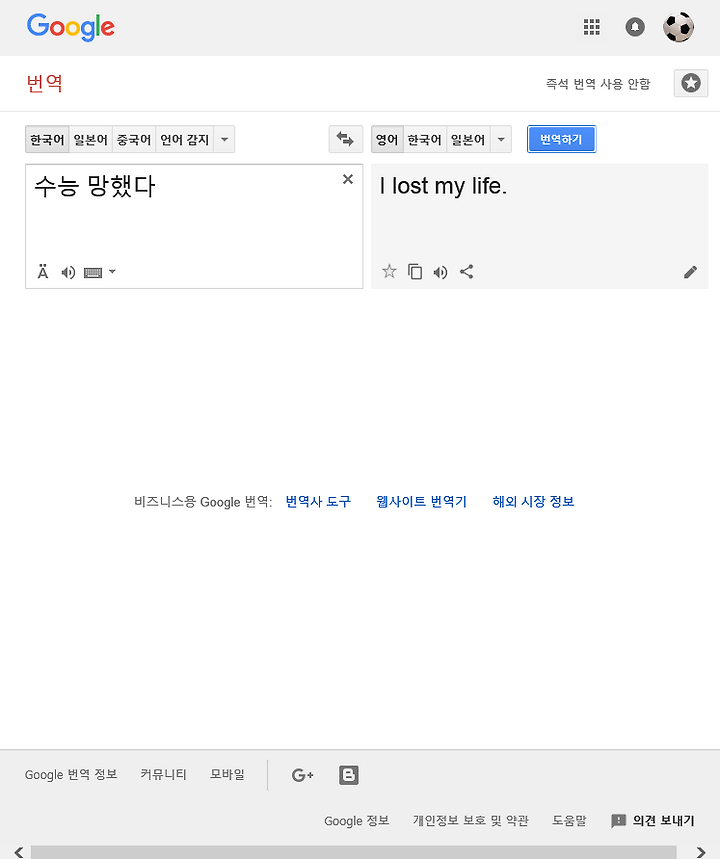Open 커뮤니티 footer link
The width and height of the screenshot is (720, 859).
[x=163, y=775]
